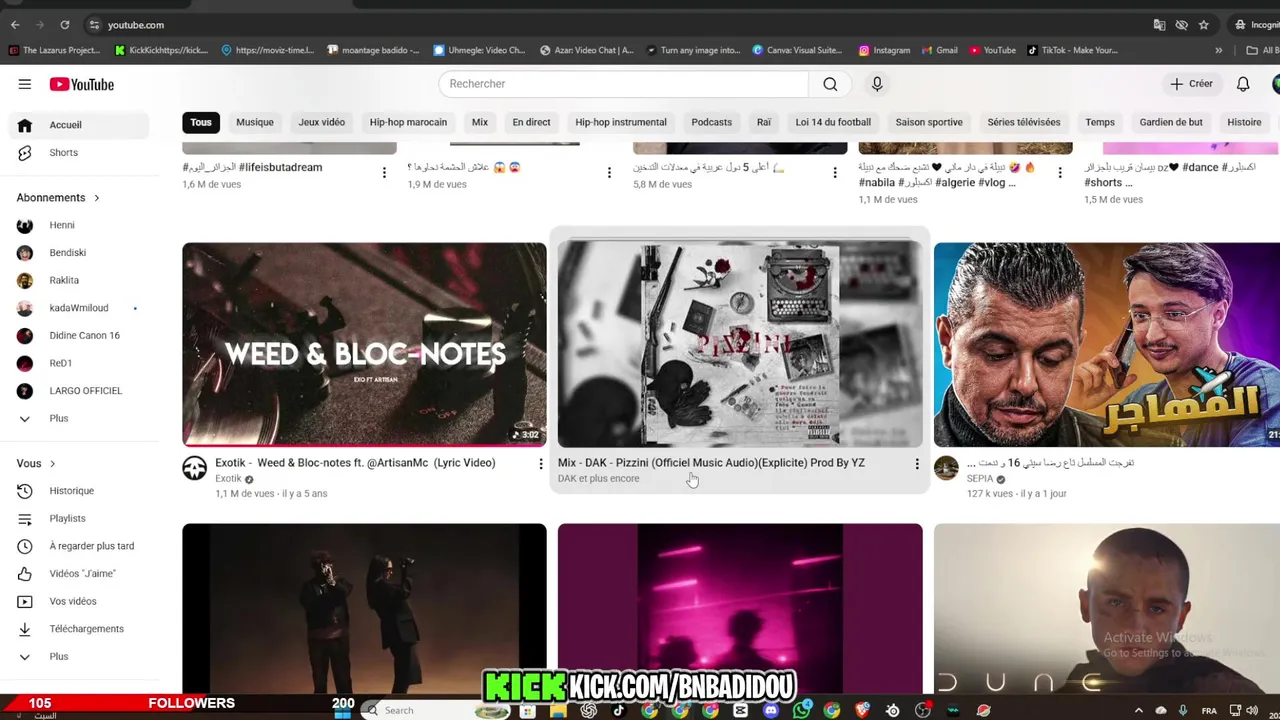Viewport: 1280px width, 720px height.
Task: Select the Gardien de but chip
Action: 1171,122
